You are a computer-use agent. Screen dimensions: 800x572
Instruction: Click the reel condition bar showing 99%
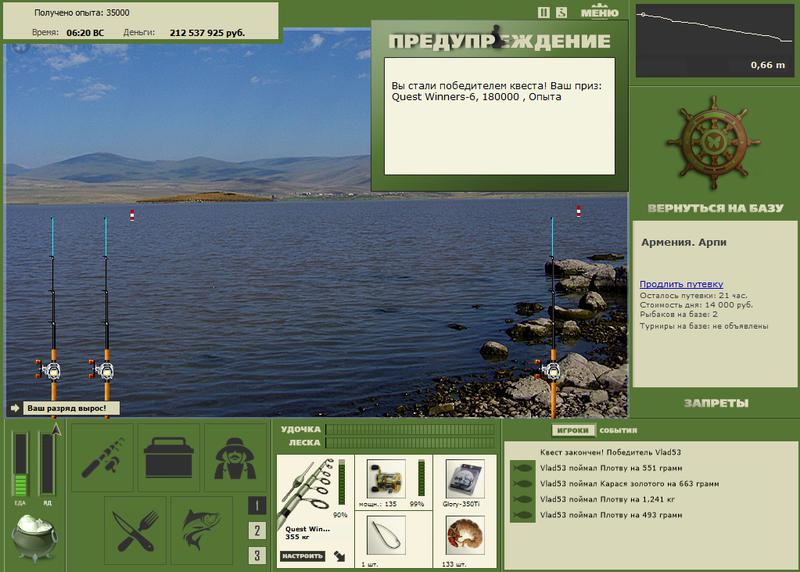tap(421, 478)
